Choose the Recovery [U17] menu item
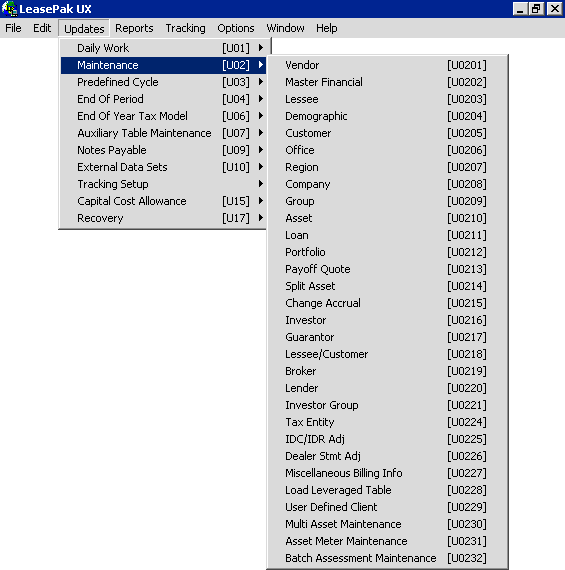Screen dimensions: 565x570 click(163, 218)
